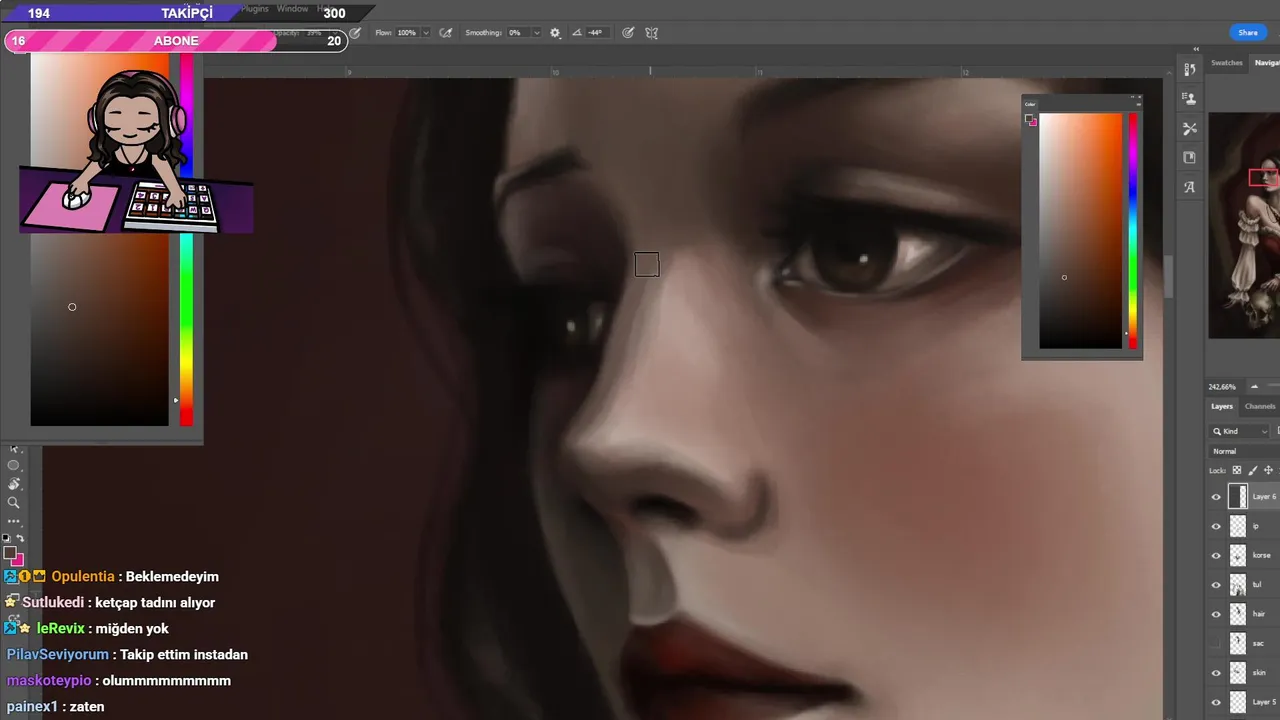Screen dimensions: 1280x720
Task: Click the brush angle icon
Action: [x=577, y=33]
